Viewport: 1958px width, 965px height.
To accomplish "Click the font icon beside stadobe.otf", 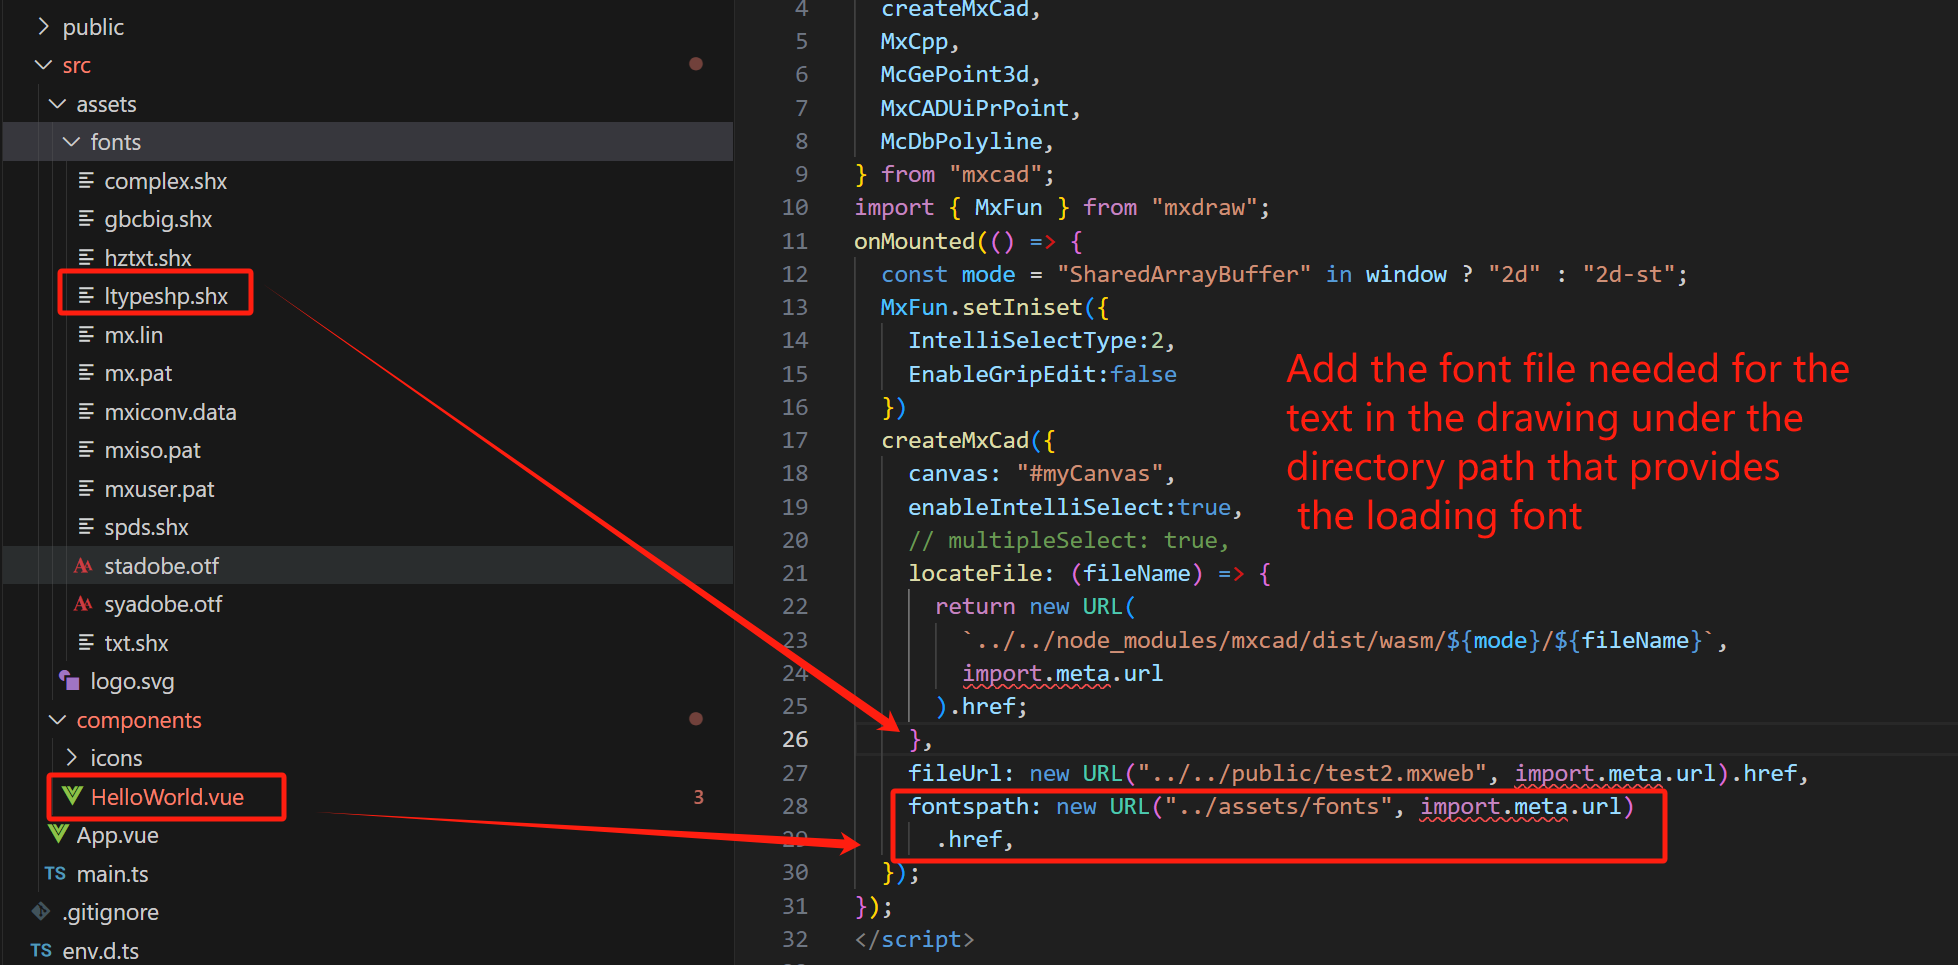I will click(84, 566).
